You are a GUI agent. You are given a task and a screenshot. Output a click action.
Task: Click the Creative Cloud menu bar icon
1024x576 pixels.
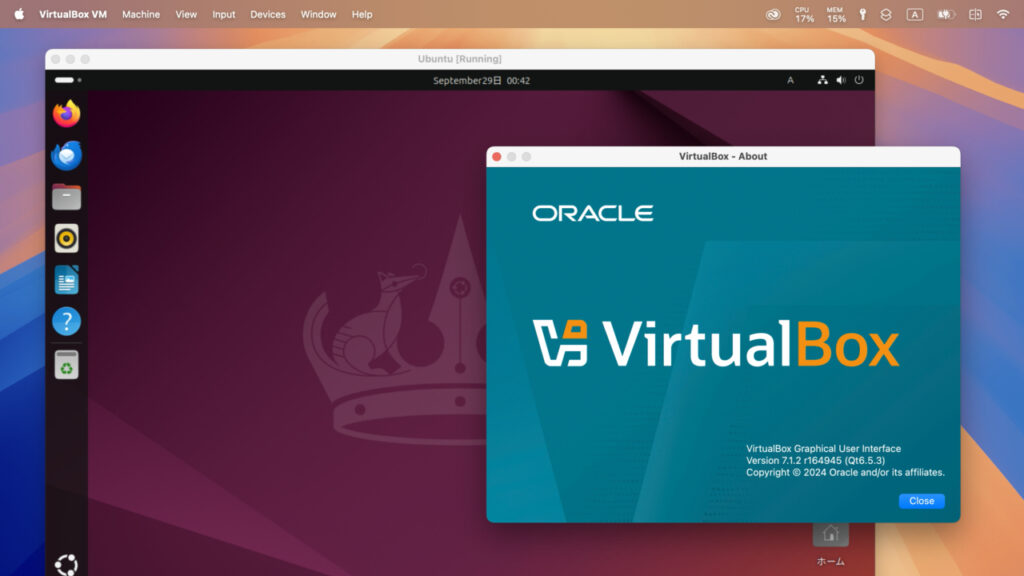(x=773, y=14)
